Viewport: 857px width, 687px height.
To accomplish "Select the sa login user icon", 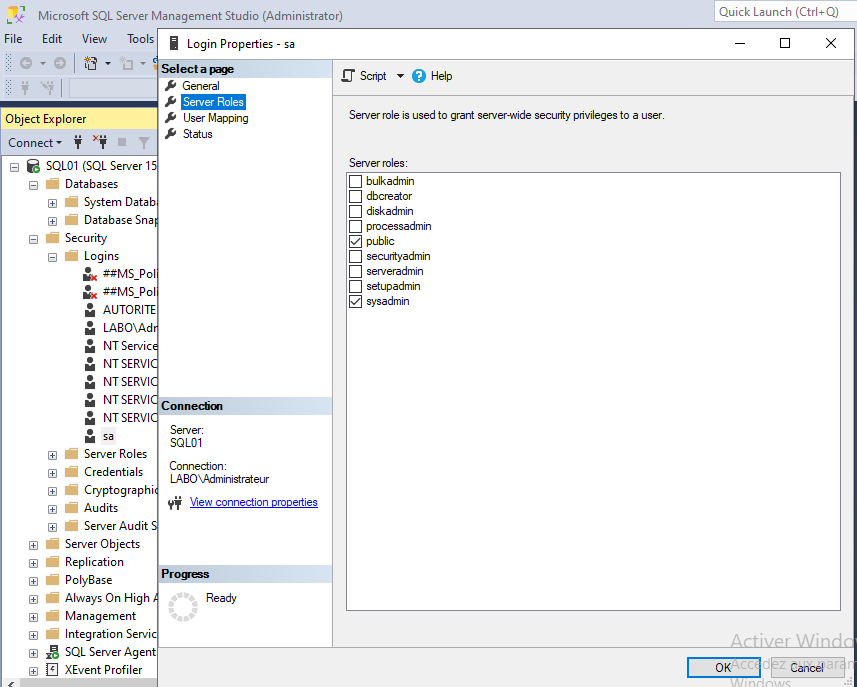I will (x=90, y=436).
